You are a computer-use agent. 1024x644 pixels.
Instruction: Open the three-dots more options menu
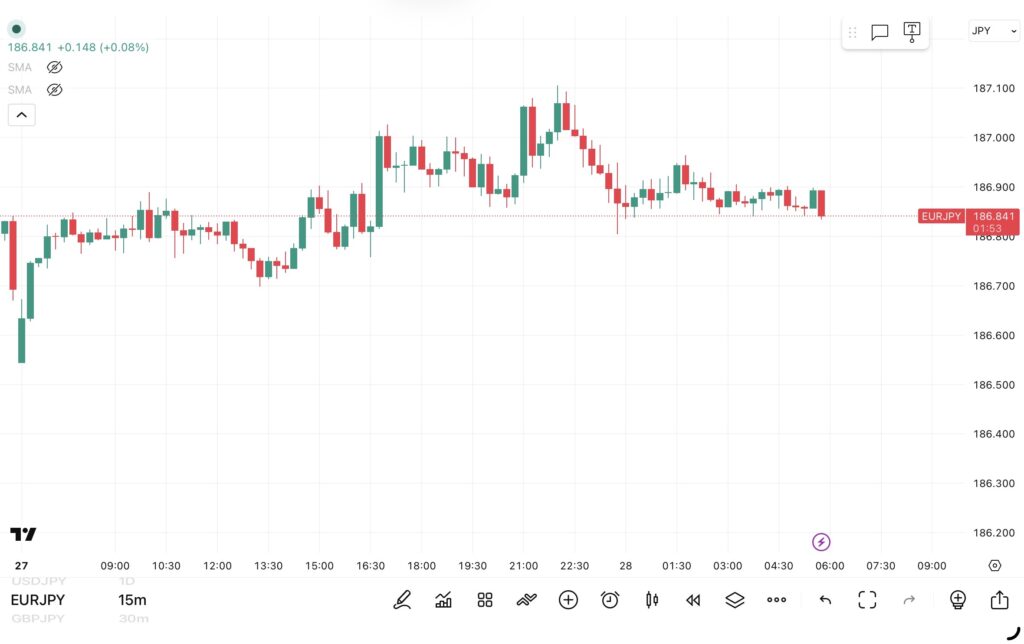click(x=777, y=600)
